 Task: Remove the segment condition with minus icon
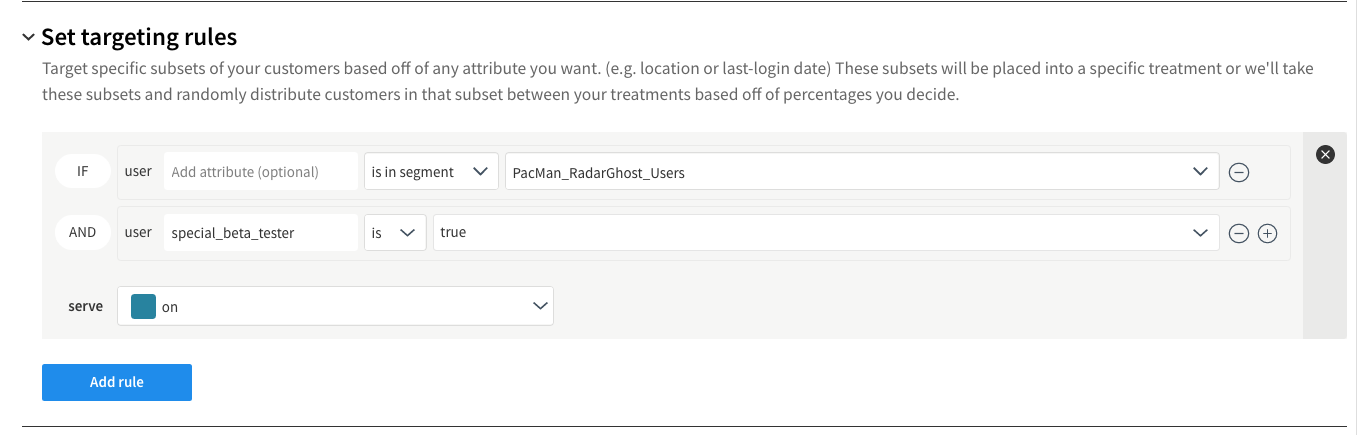(x=1238, y=173)
